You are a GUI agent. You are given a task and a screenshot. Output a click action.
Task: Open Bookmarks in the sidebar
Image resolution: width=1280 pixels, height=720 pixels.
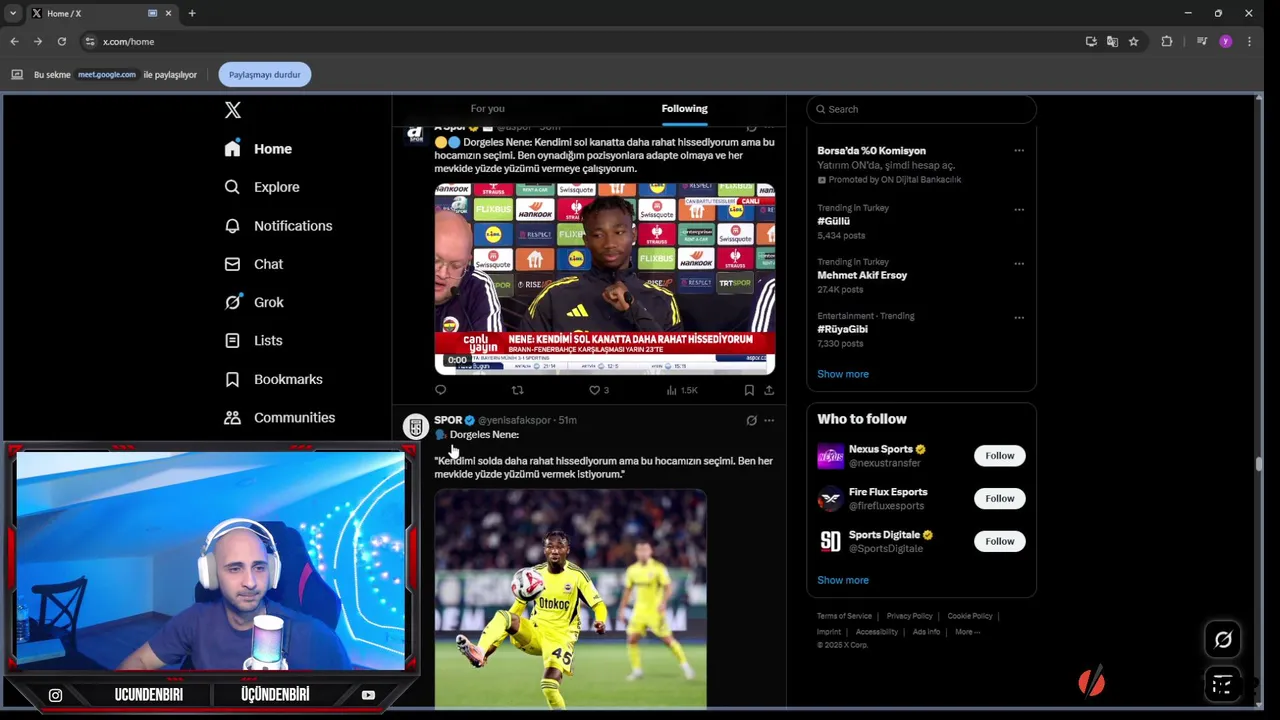tap(274, 379)
